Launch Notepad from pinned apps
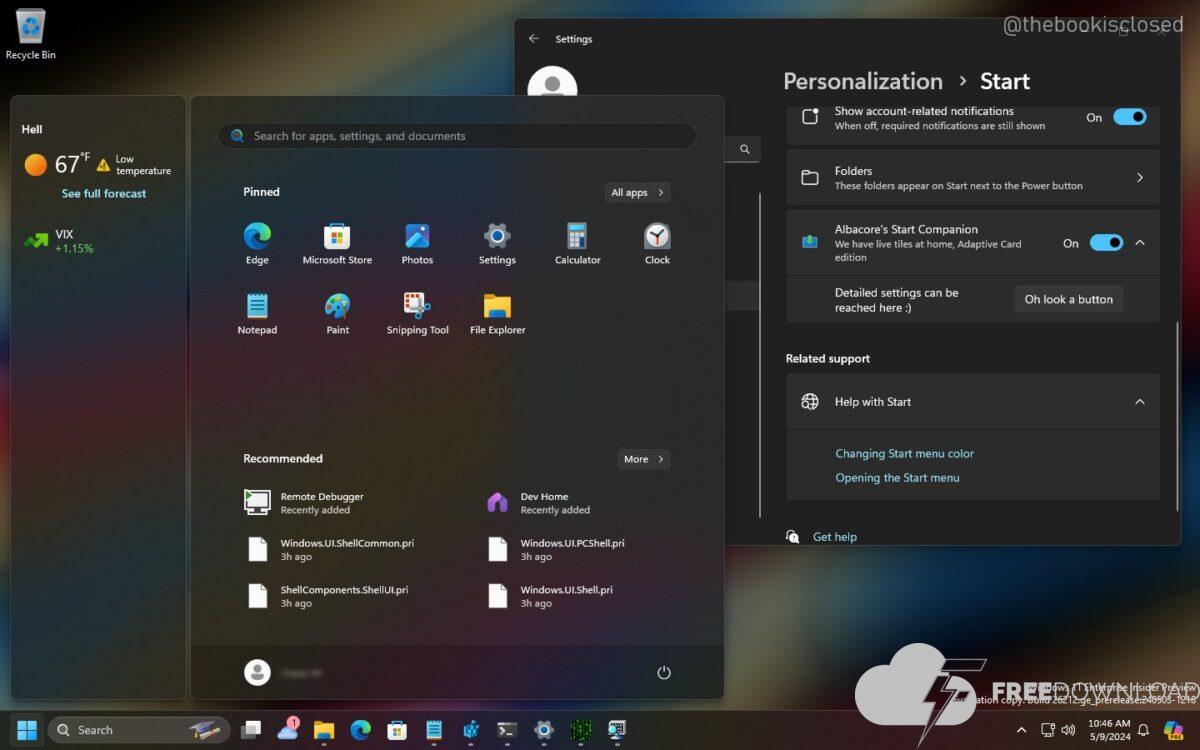Viewport: 1200px width, 750px height. (257, 314)
